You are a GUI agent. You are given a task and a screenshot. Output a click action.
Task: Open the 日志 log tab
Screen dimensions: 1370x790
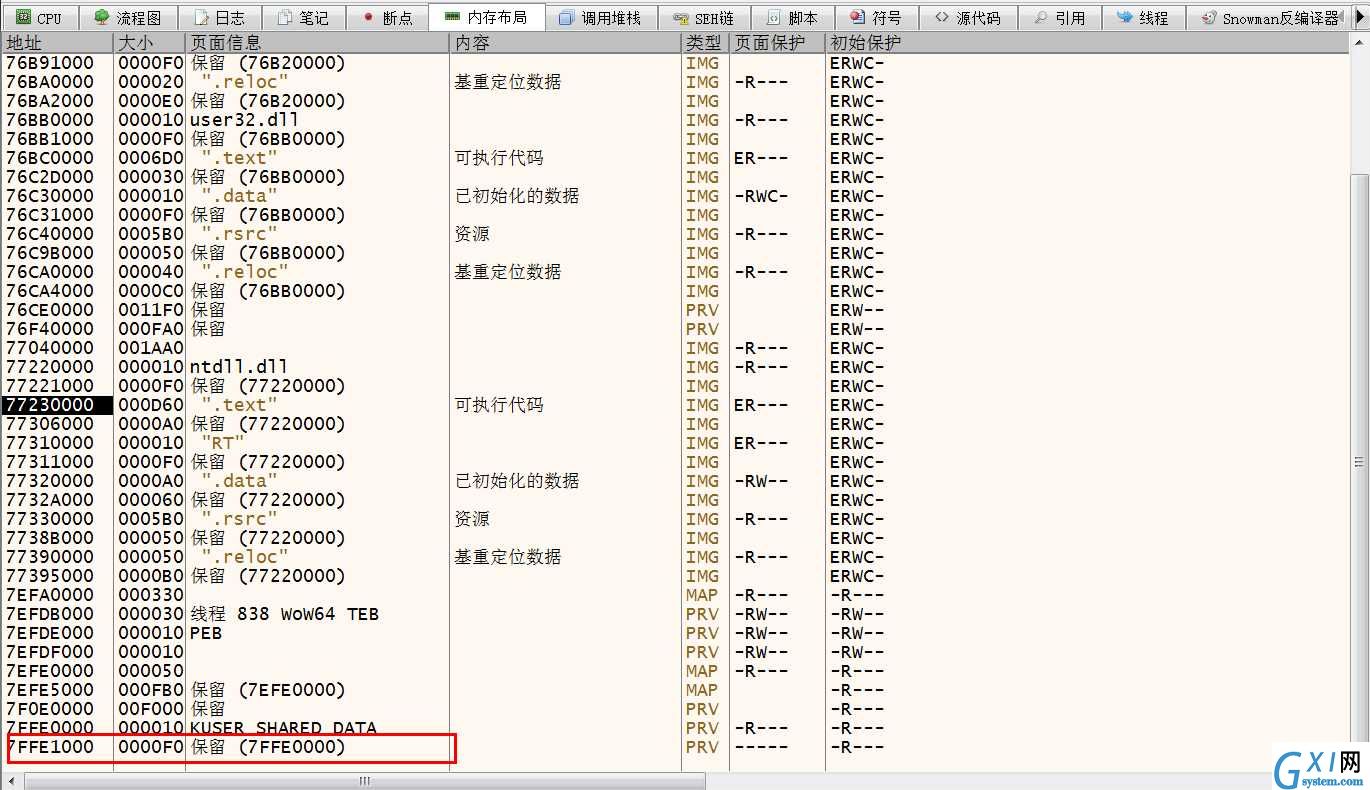point(219,18)
